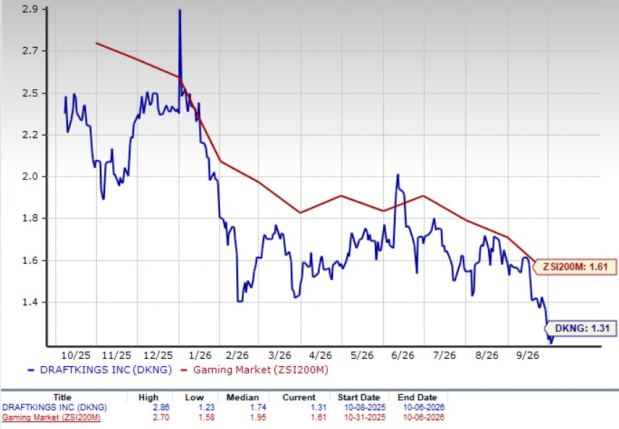
Task: Click the ZSI200M: 1.61 value callout
Action: 575,267
